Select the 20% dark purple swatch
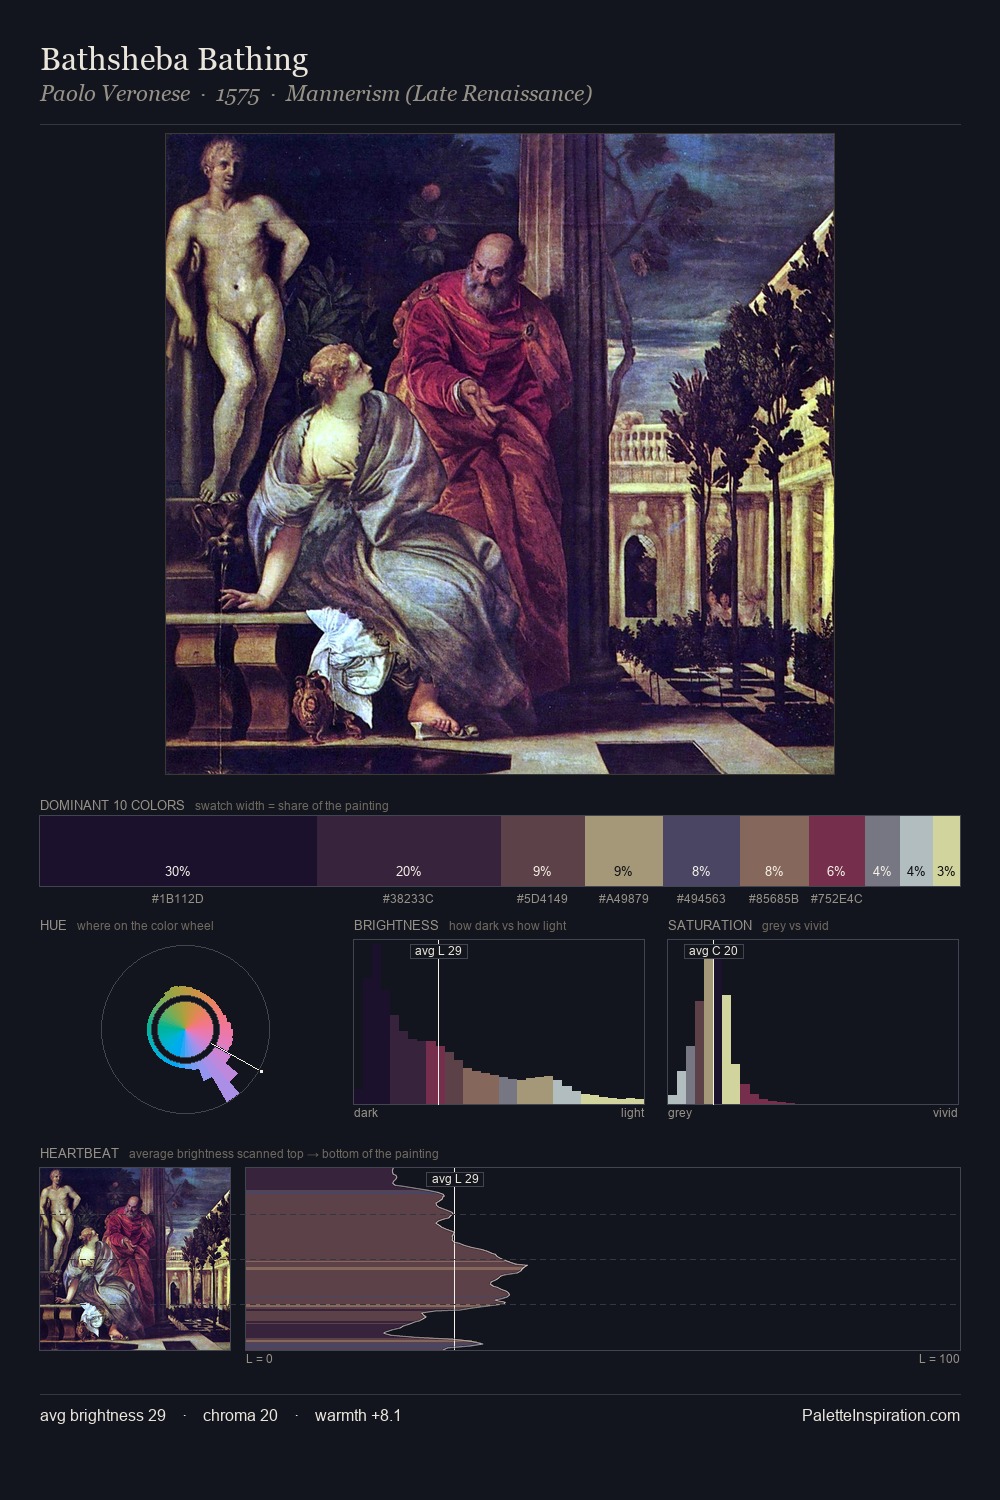 (x=409, y=851)
